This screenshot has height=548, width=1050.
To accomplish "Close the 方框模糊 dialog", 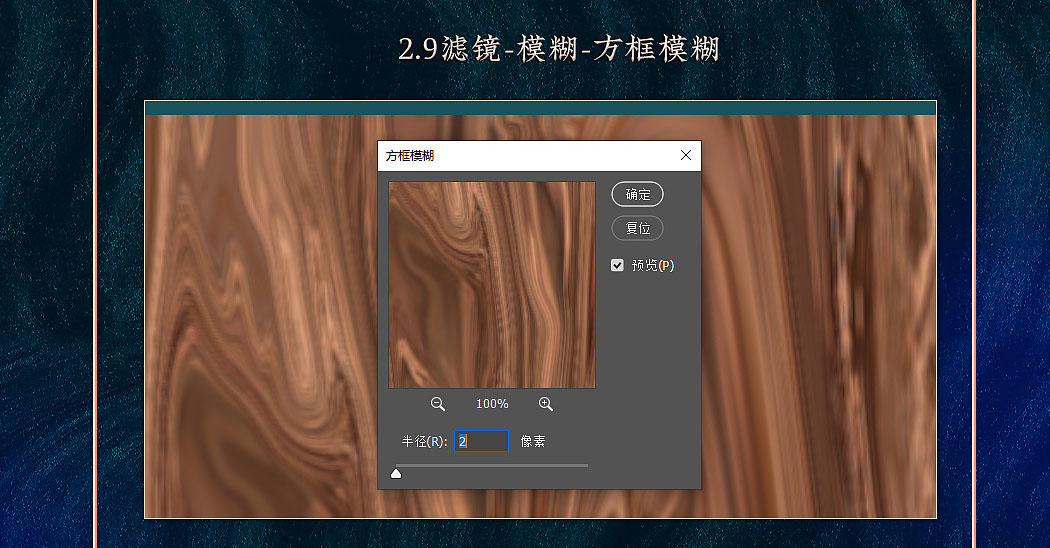I will (x=686, y=155).
